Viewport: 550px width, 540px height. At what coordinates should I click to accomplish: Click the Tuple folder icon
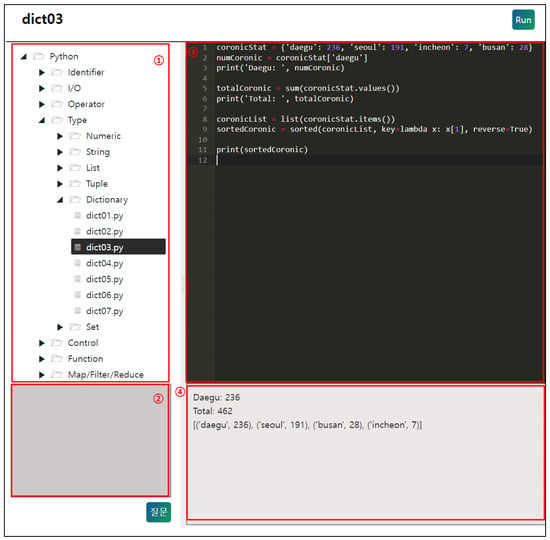[x=75, y=184]
